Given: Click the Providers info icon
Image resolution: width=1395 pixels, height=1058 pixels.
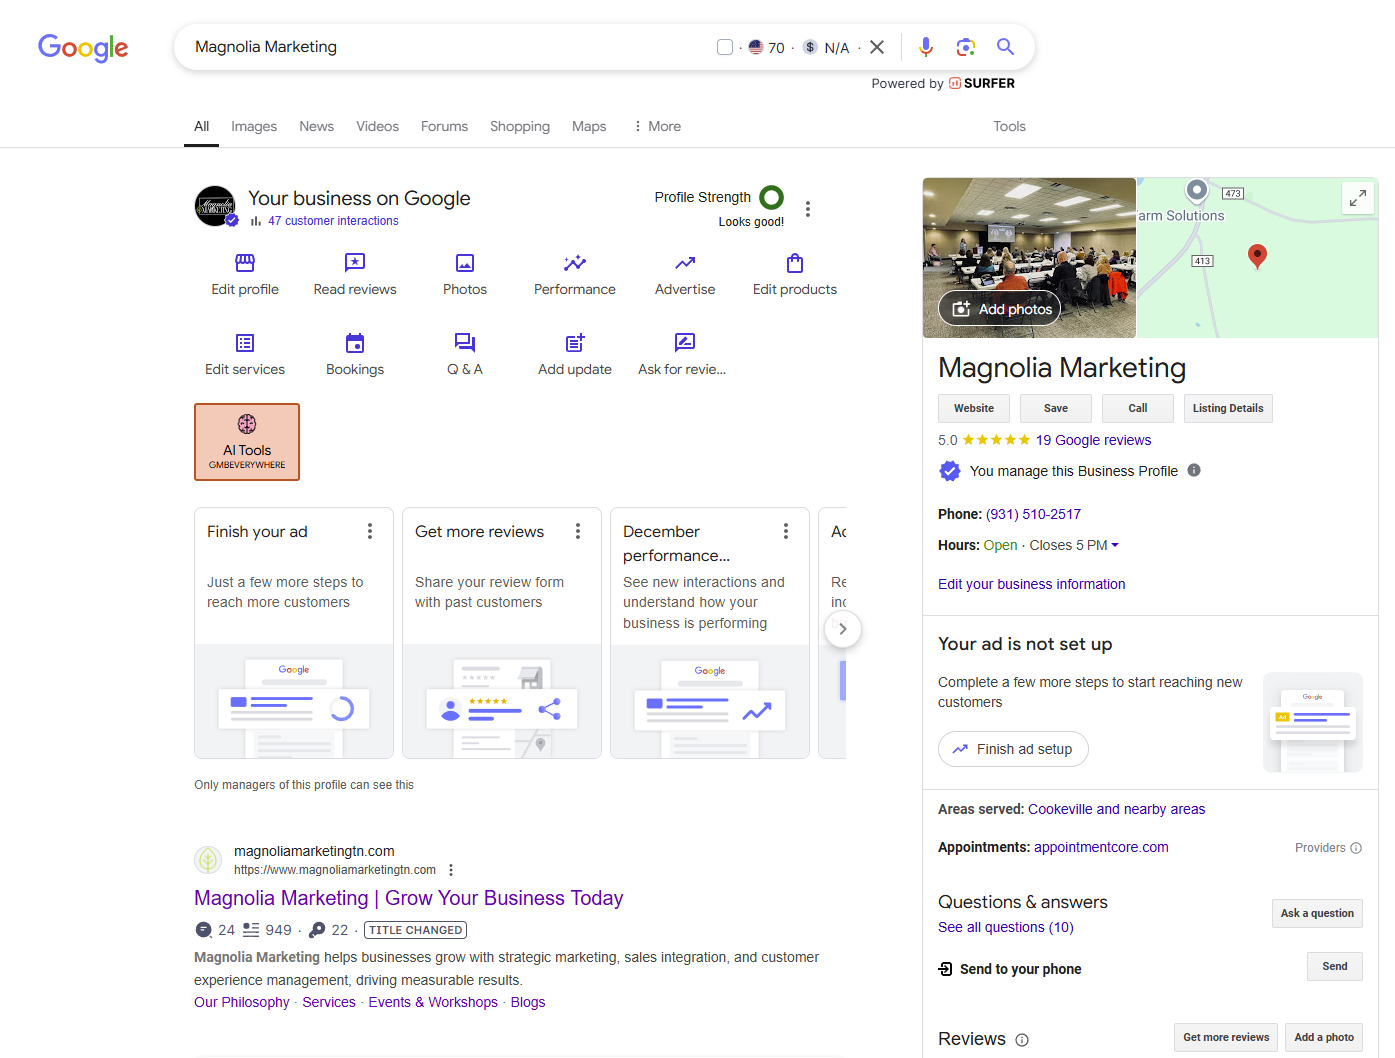Looking at the screenshot, I should (1356, 848).
